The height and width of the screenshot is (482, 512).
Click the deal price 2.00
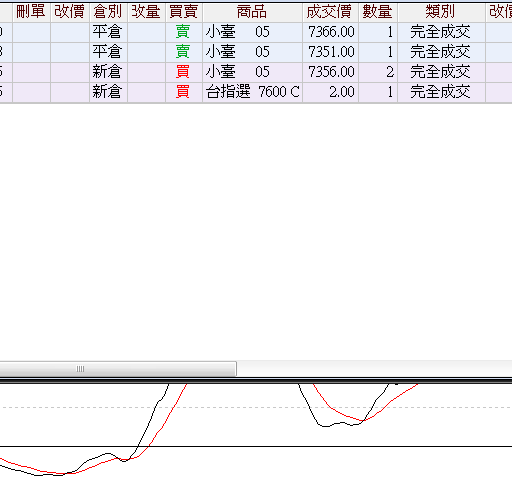pyautogui.click(x=342, y=92)
